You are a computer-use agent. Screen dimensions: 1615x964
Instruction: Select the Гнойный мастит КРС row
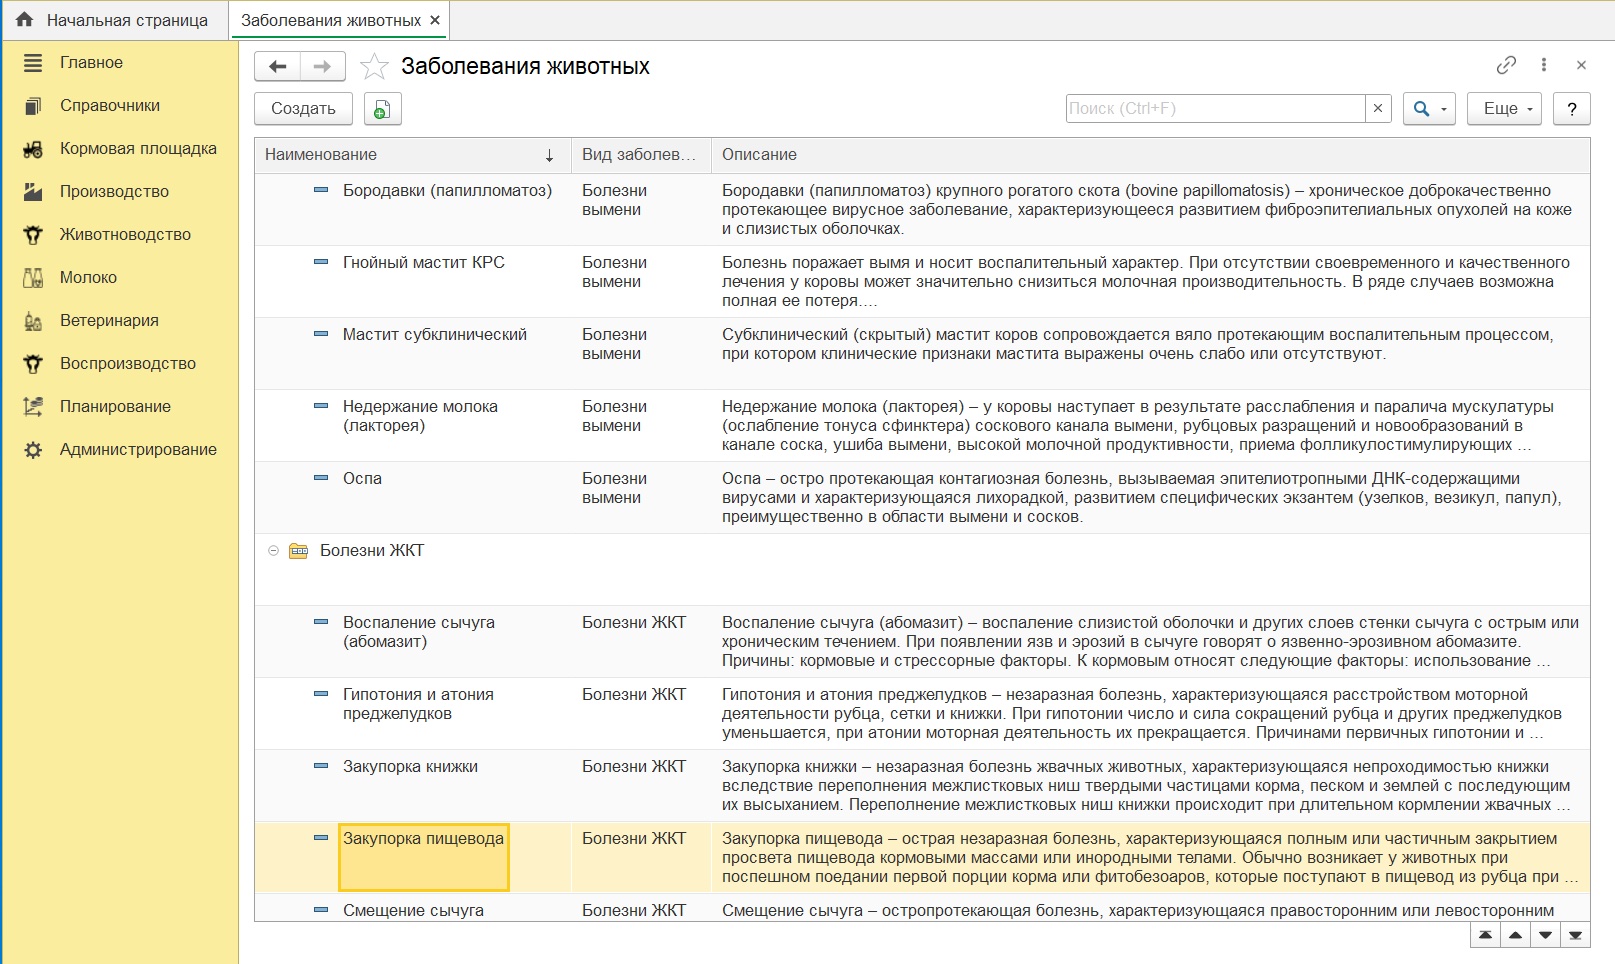coord(424,263)
